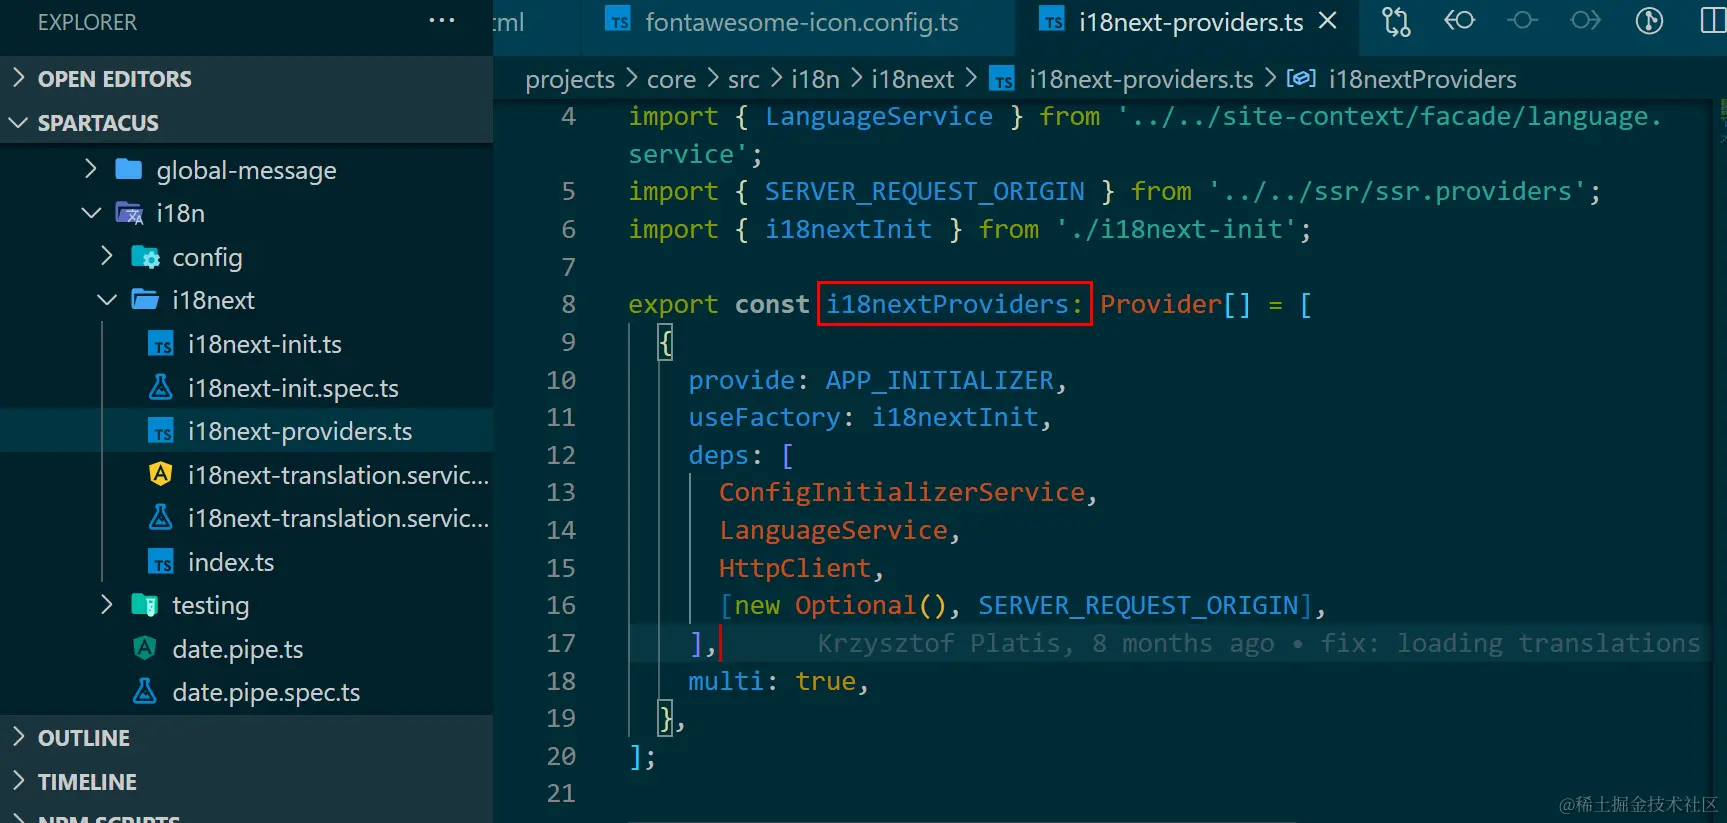Click the TypeScript icon of index.ts
This screenshot has width=1727, height=823.
click(161, 562)
